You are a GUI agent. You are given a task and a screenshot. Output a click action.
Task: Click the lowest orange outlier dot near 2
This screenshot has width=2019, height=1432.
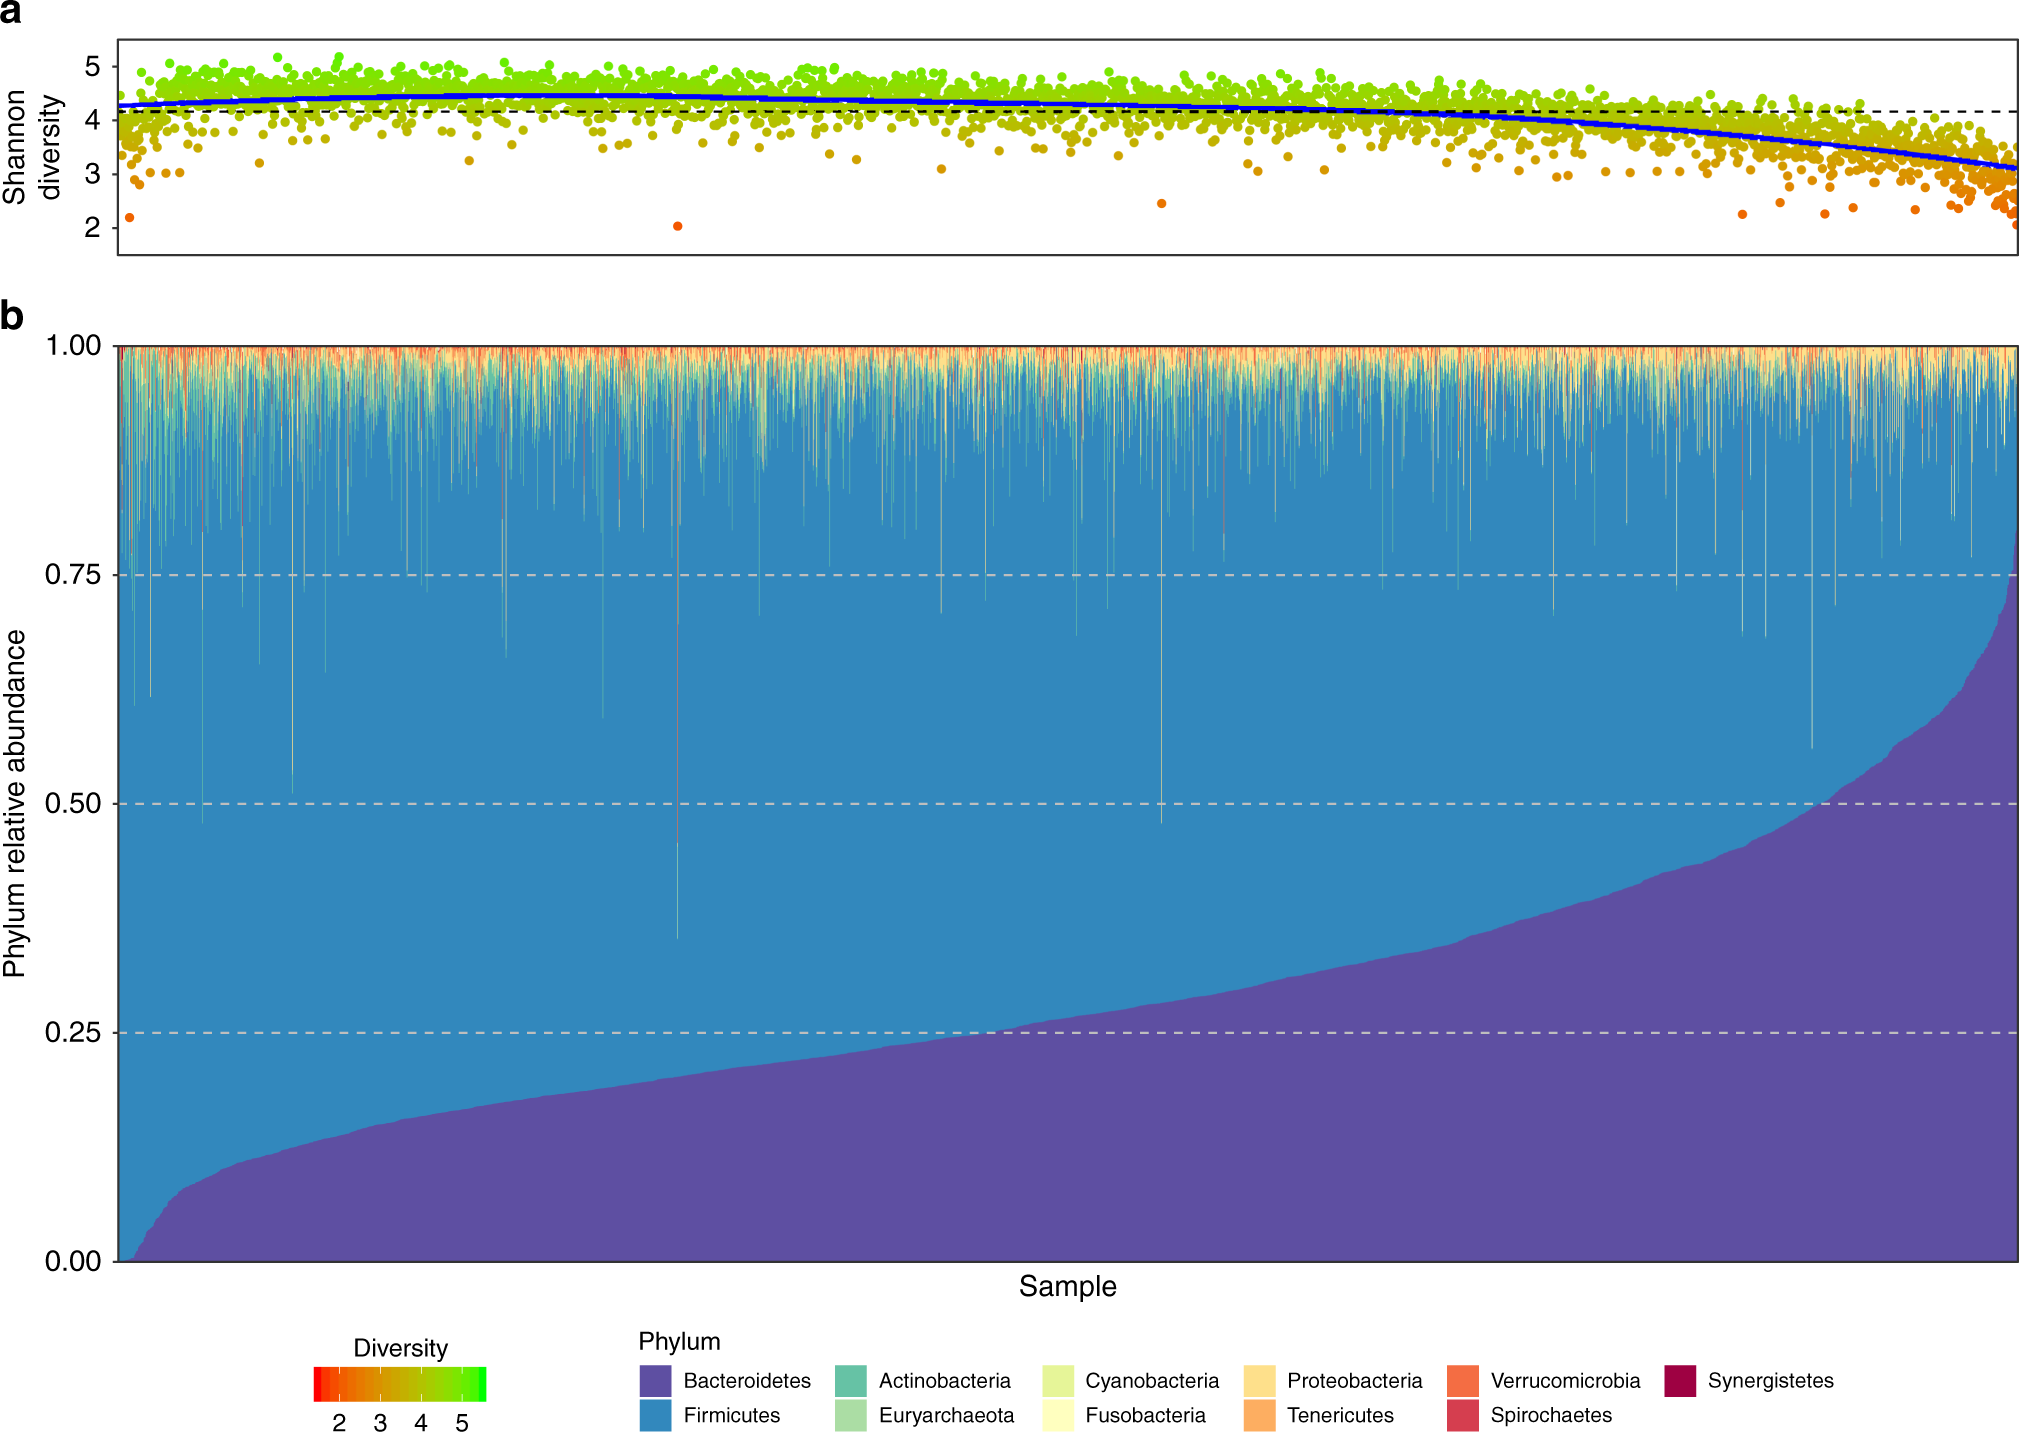pyautogui.click(x=677, y=226)
